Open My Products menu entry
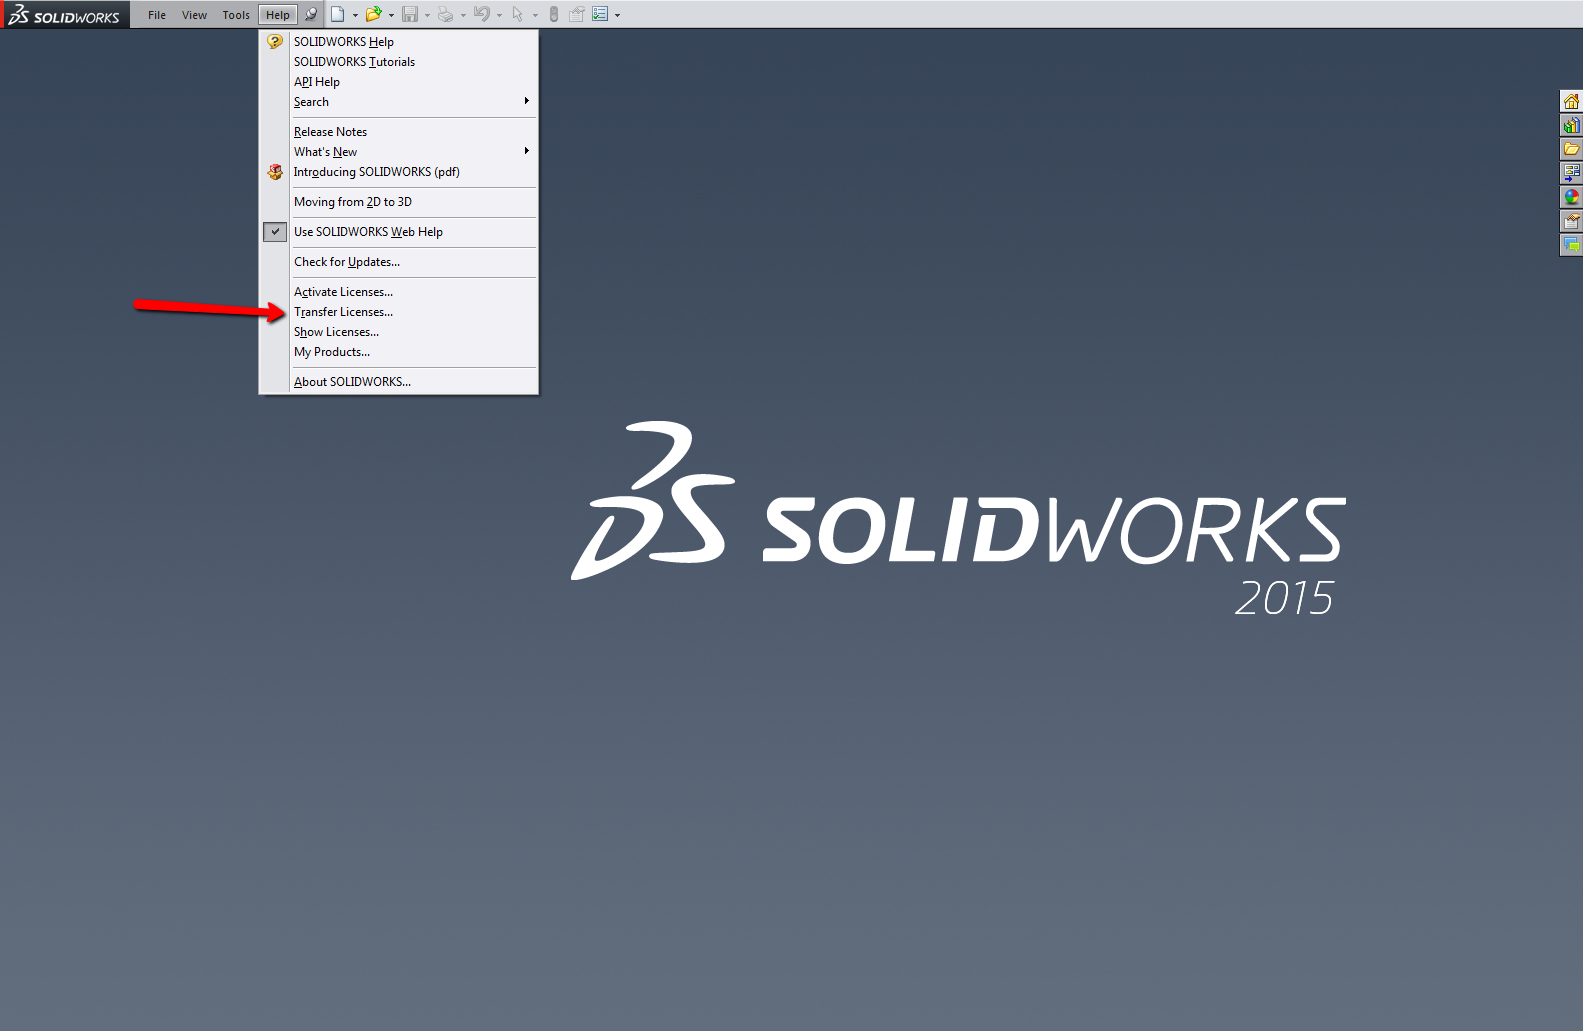This screenshot has height=1031, width=1583. tap(332, 352)
